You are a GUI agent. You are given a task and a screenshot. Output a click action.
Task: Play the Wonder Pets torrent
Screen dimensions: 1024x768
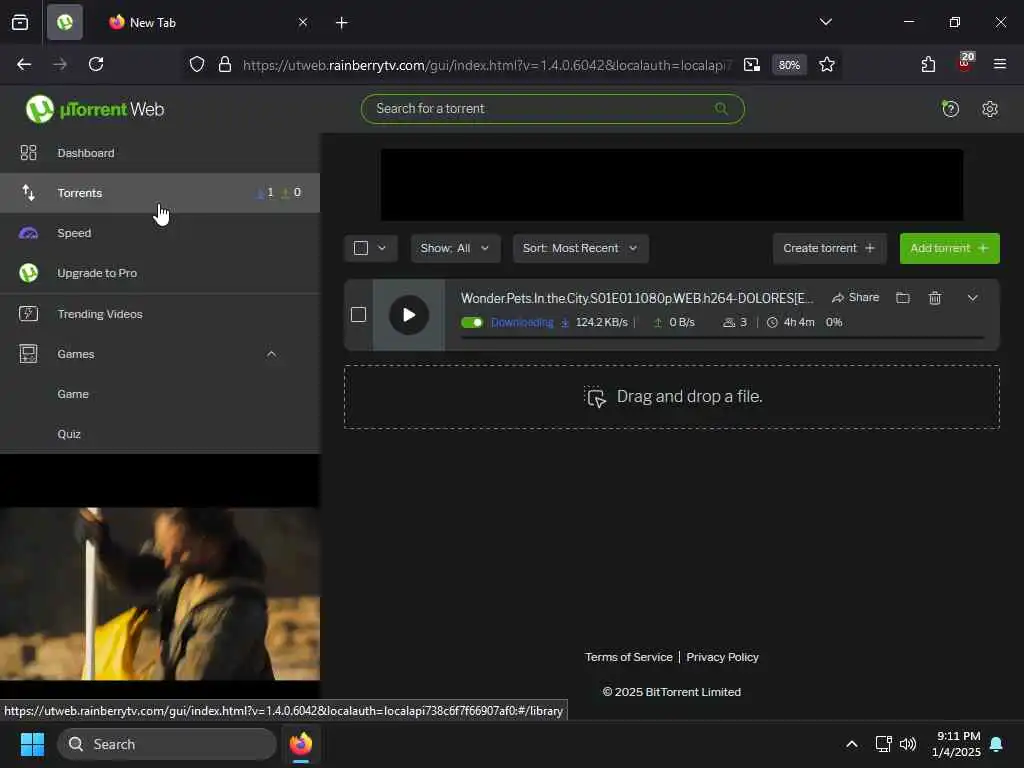click(409, 315)
